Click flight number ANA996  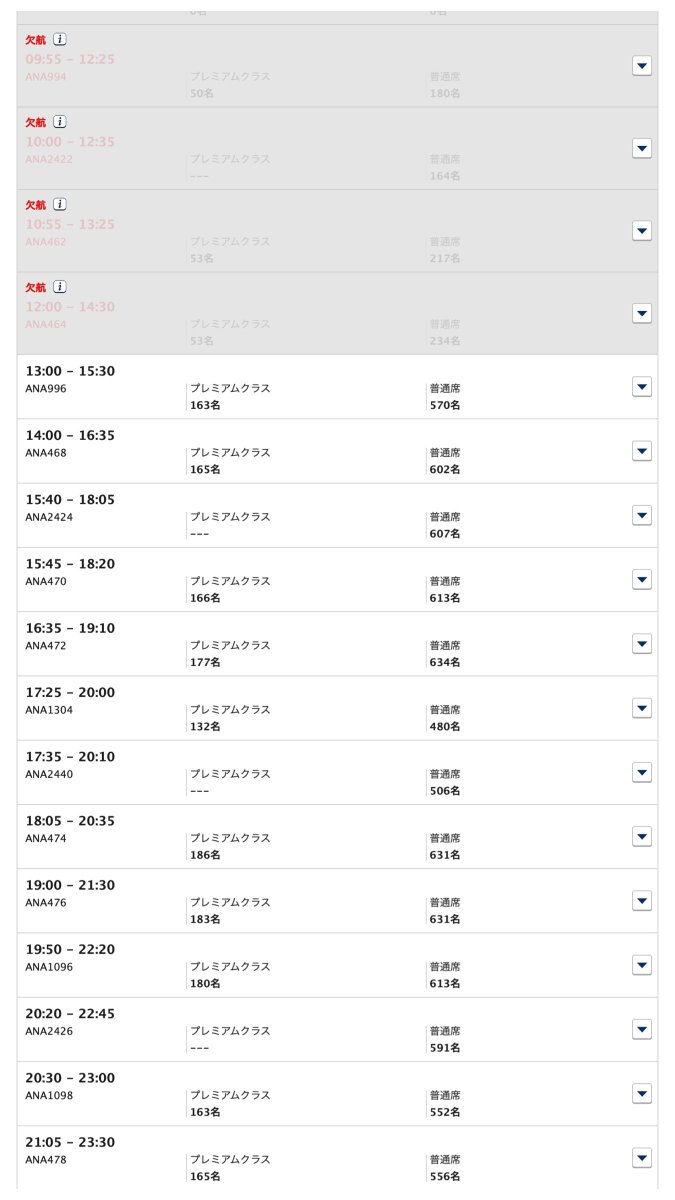pyautogui.click(x=46, y=388)
